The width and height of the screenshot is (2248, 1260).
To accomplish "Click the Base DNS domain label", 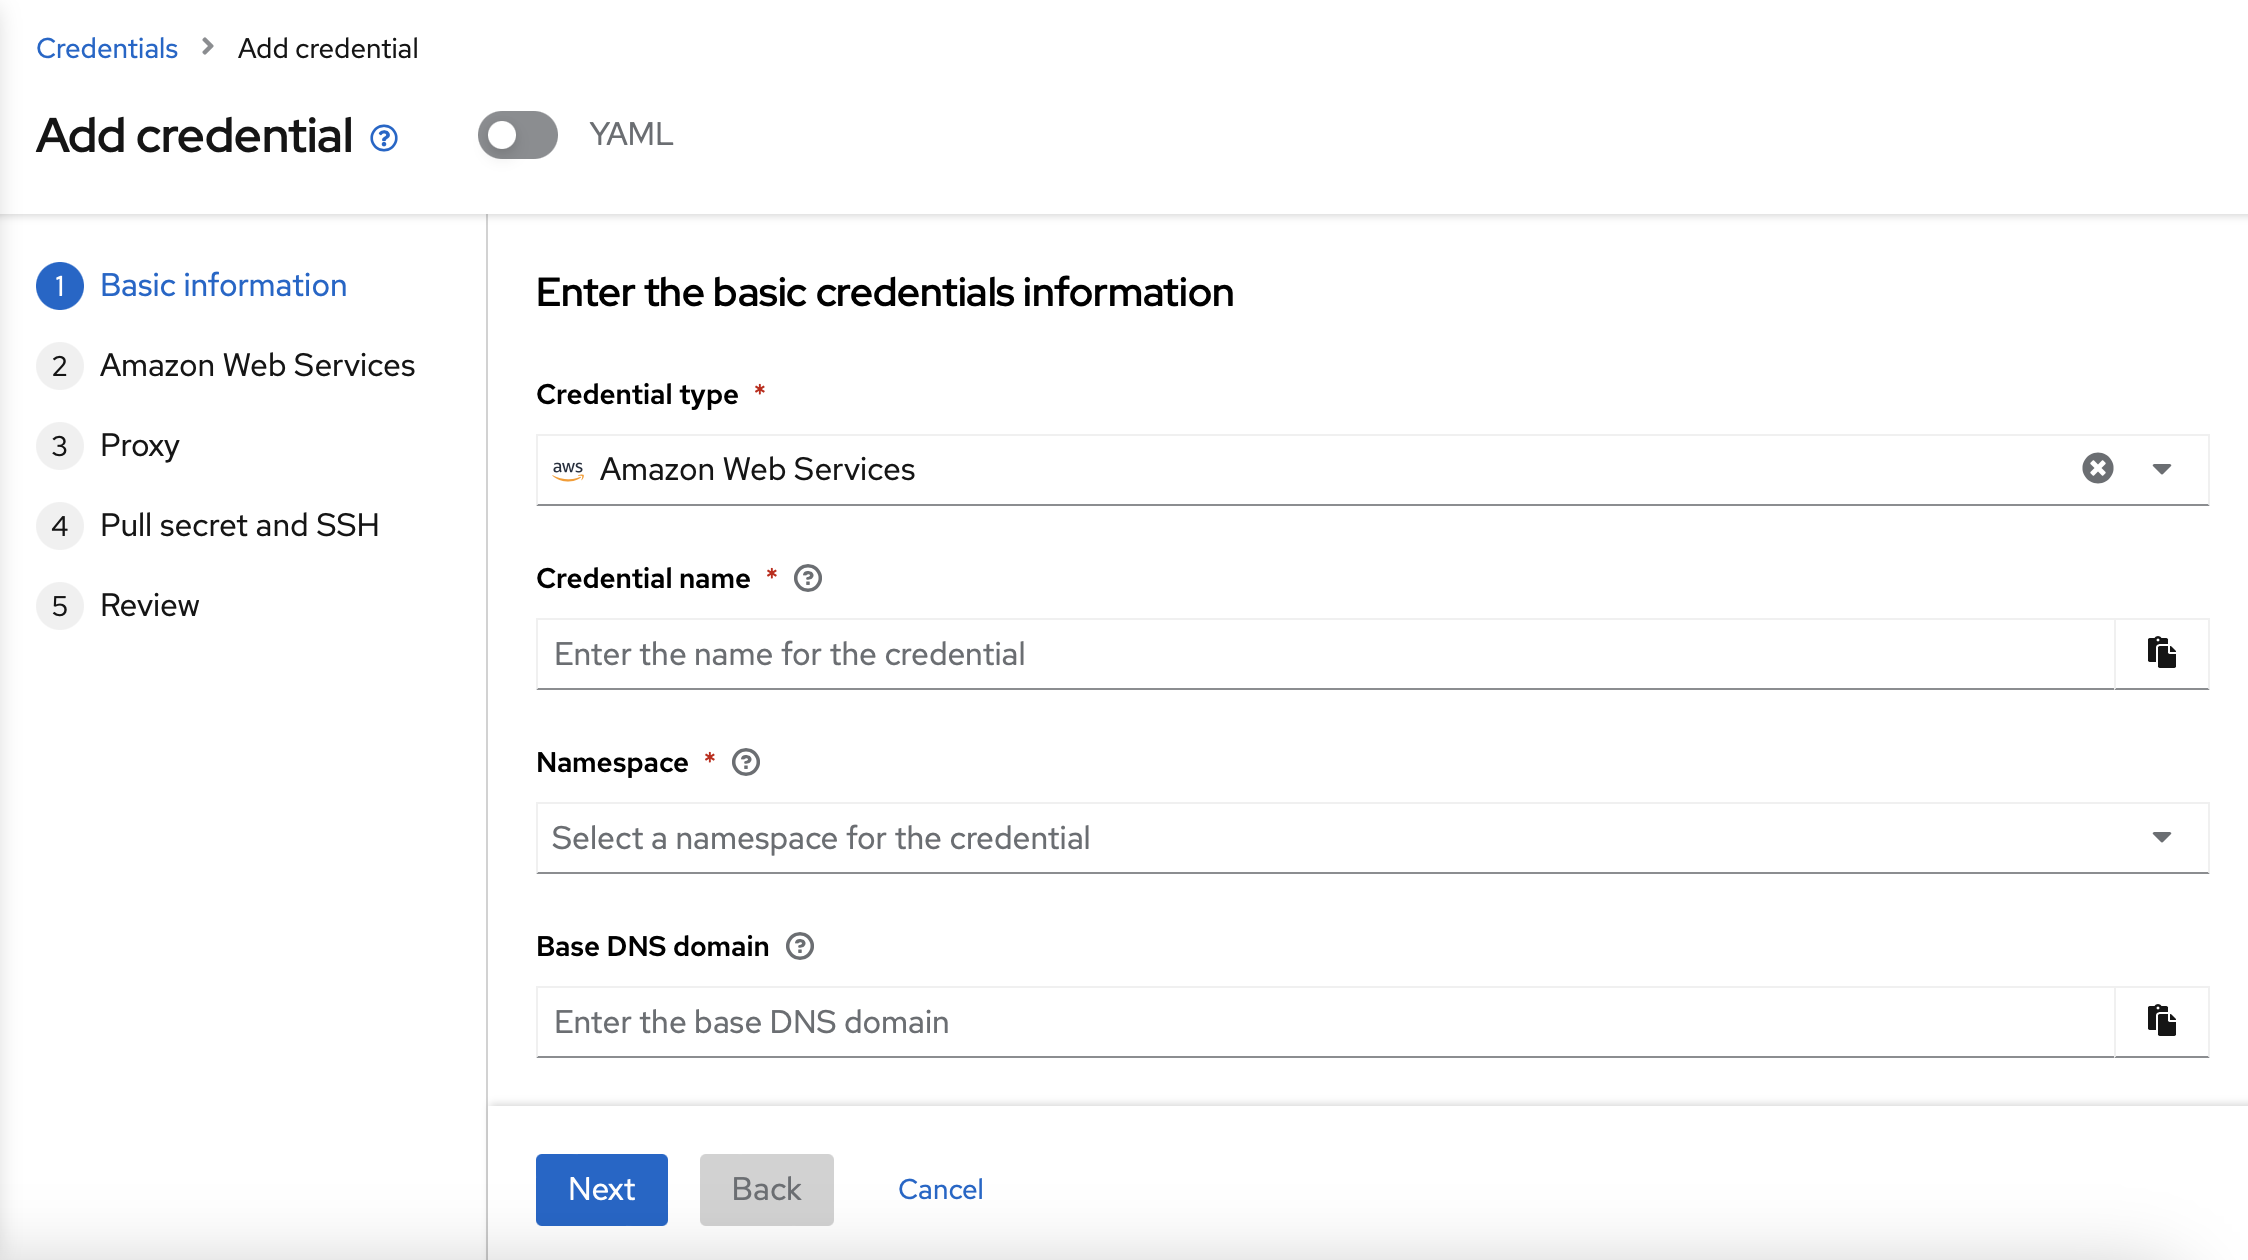I will click(653, 946).
